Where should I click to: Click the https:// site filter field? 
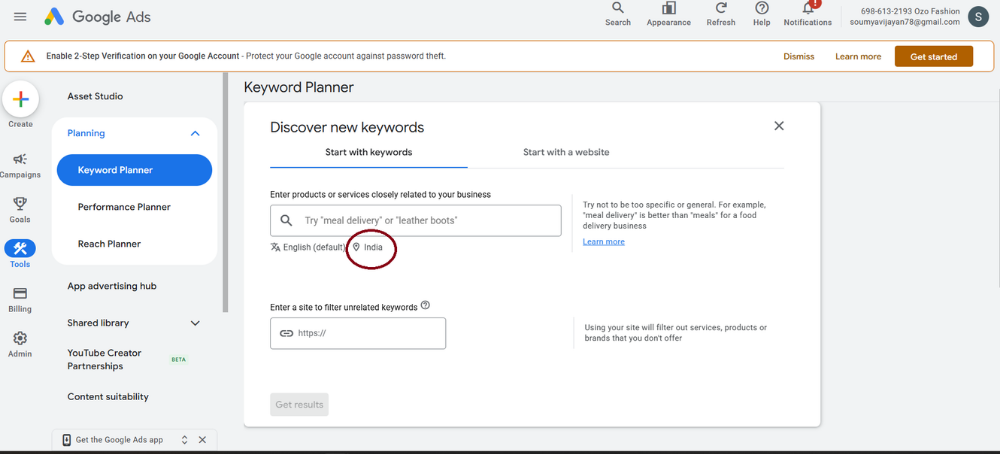[x=358, y=333]
